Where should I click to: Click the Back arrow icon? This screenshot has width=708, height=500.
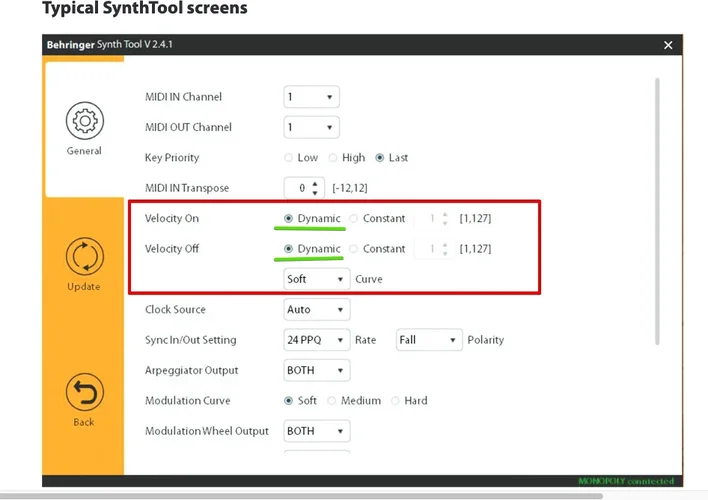click(x=84, y=392)
